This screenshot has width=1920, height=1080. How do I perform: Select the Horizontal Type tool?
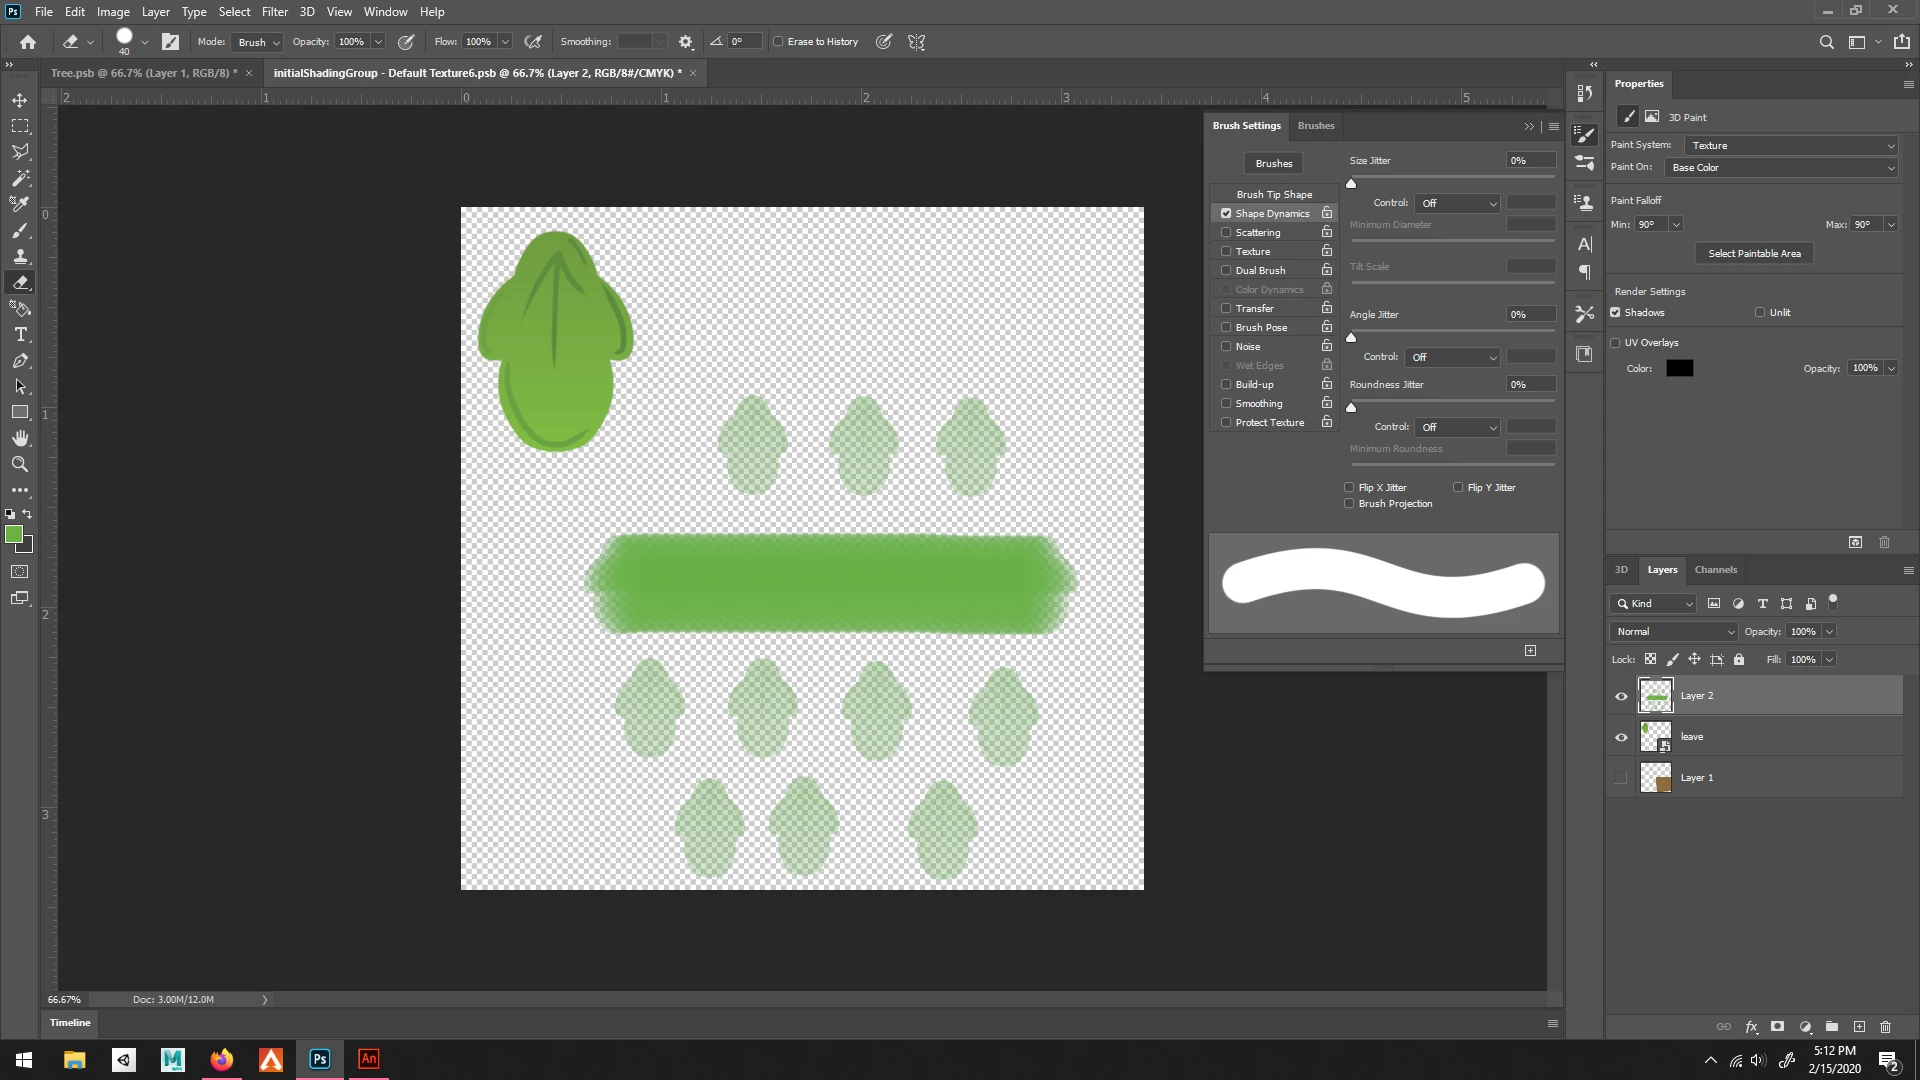20,335
